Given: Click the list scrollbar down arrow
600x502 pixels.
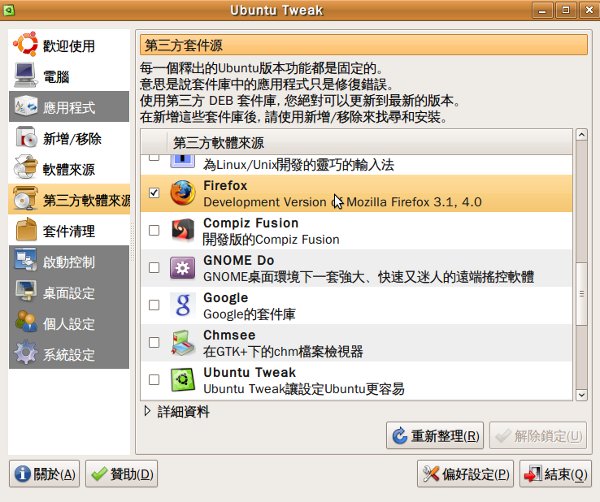Looking at the screenshot, I should (582, 394).
